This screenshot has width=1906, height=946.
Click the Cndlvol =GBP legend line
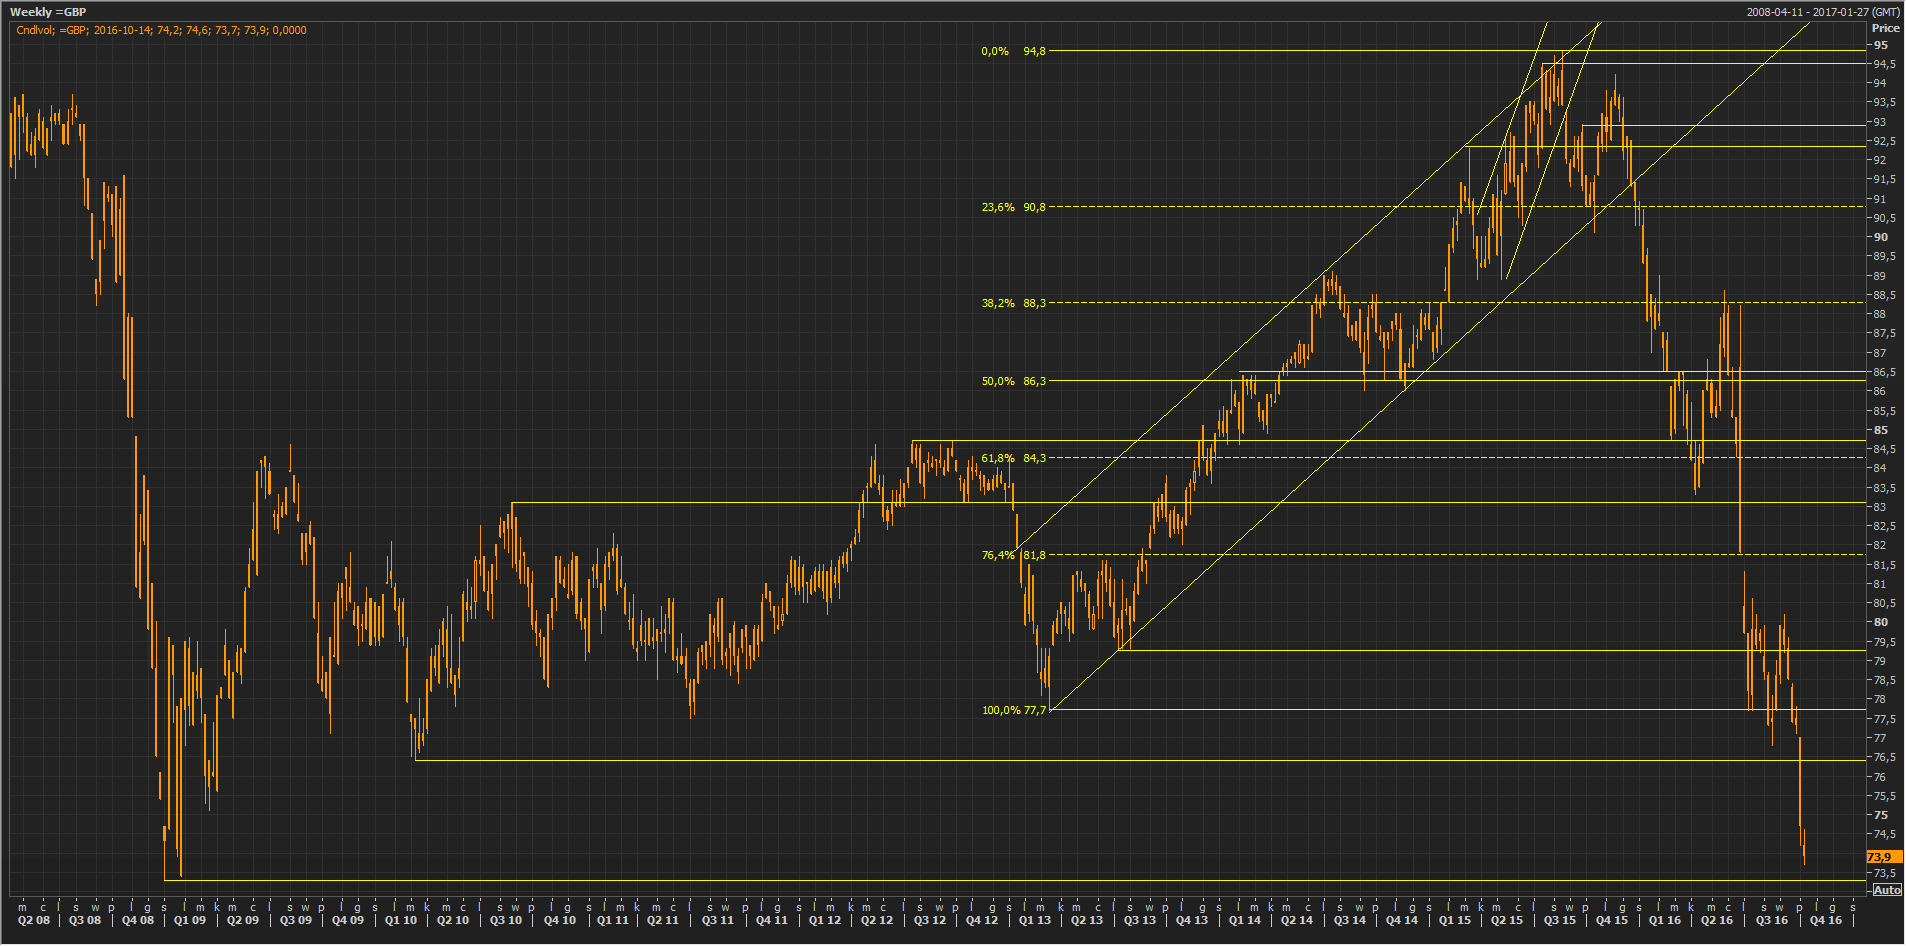point(161,30)
